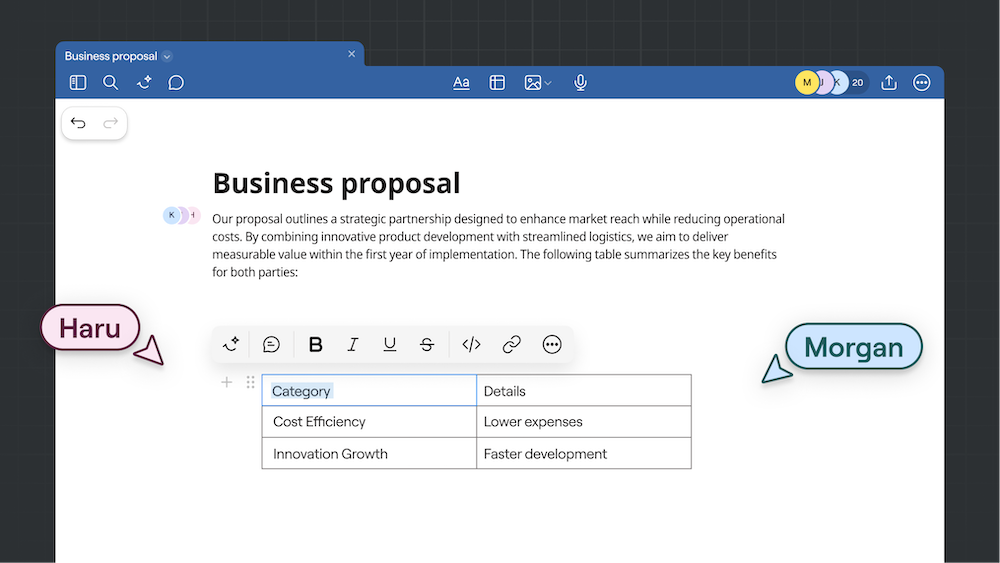Insert a table from top toolbar

coord(497,83)
